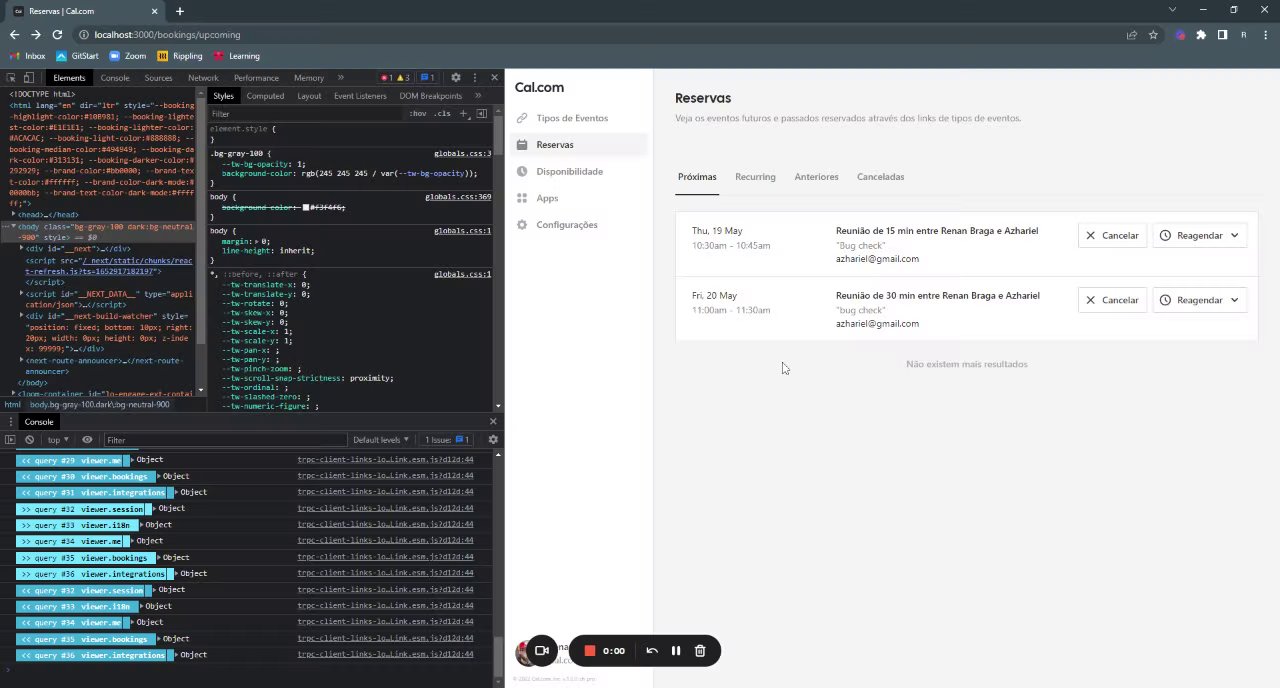This screenshot has height=688, width=1280.
Task: Expand the head element in DOM tree
Action: (x=14, y=214)
